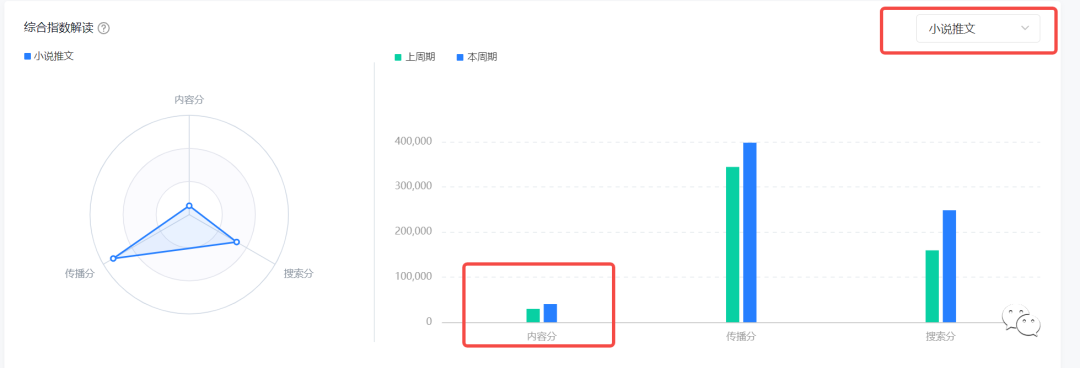Screen dimensions: 1080x368
Task: Click the dropdown chevron arrow in 小说推文 selector
Action: coord(1025,28)
